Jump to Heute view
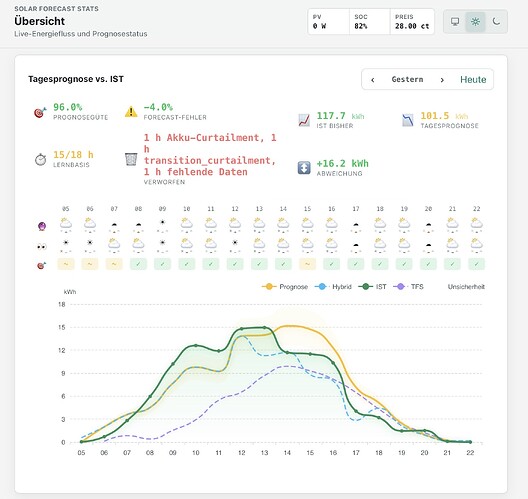The height and width of the screenshot is (499, 528). [x=473, y=79]
